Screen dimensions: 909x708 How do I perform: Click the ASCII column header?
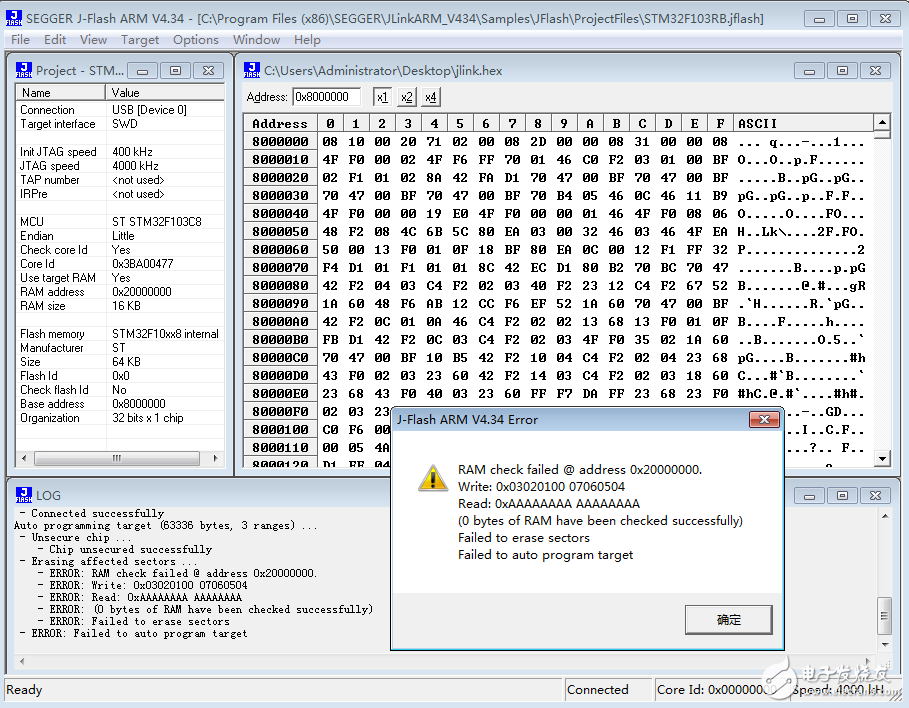(803, 124)
